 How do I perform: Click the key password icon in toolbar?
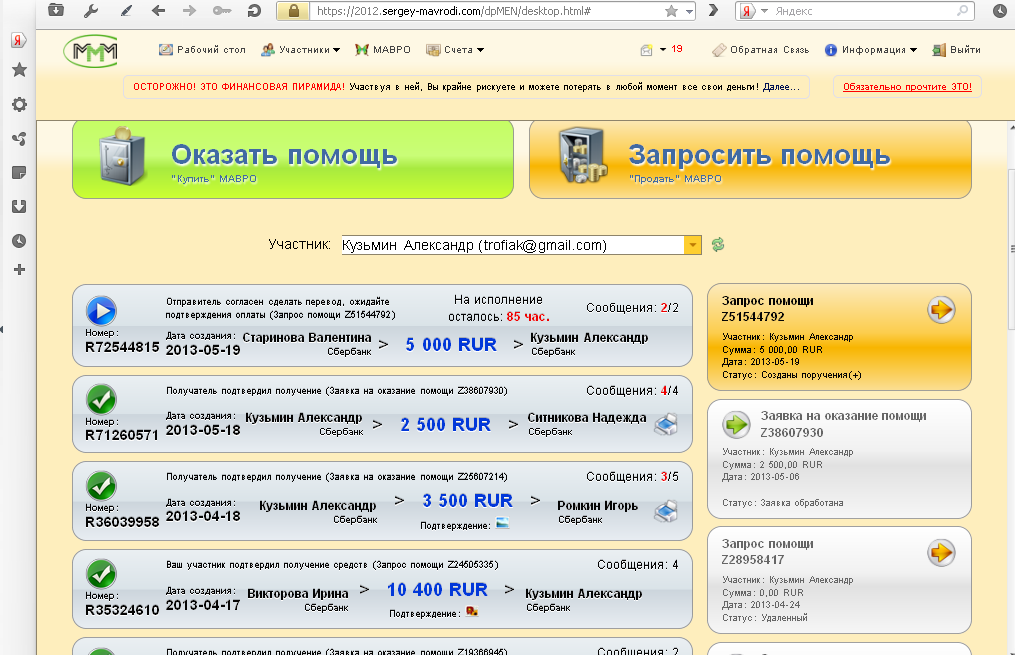(221, 10)
